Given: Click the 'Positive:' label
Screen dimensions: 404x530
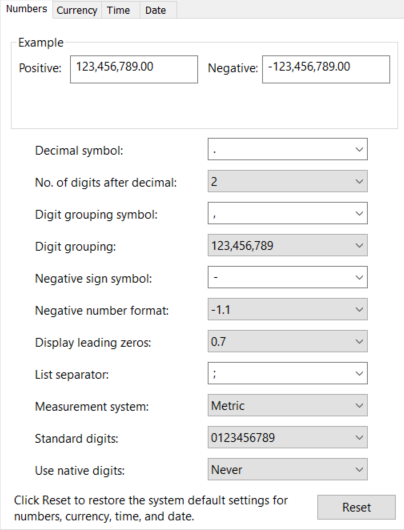Looking at the screenshot, I should (x=40, y=68).
